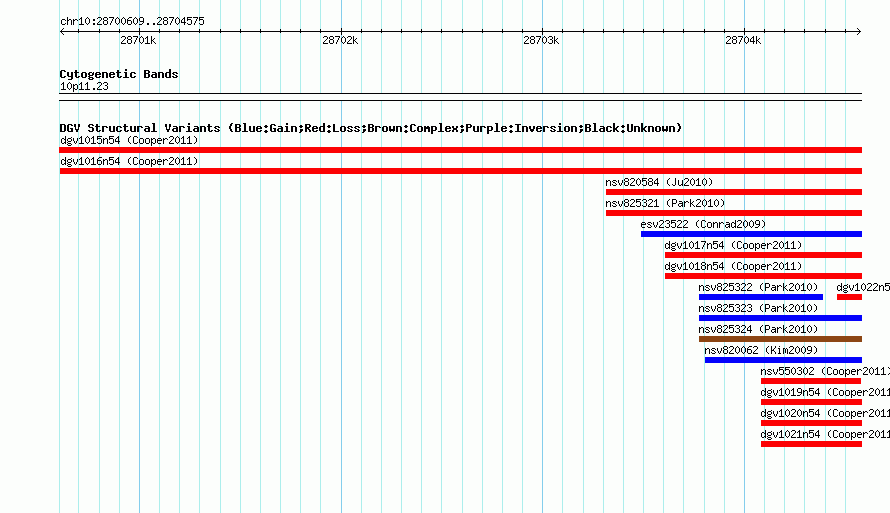Click the dgv1015n54 (Cooper2011) red loss bar

[460, 150]
